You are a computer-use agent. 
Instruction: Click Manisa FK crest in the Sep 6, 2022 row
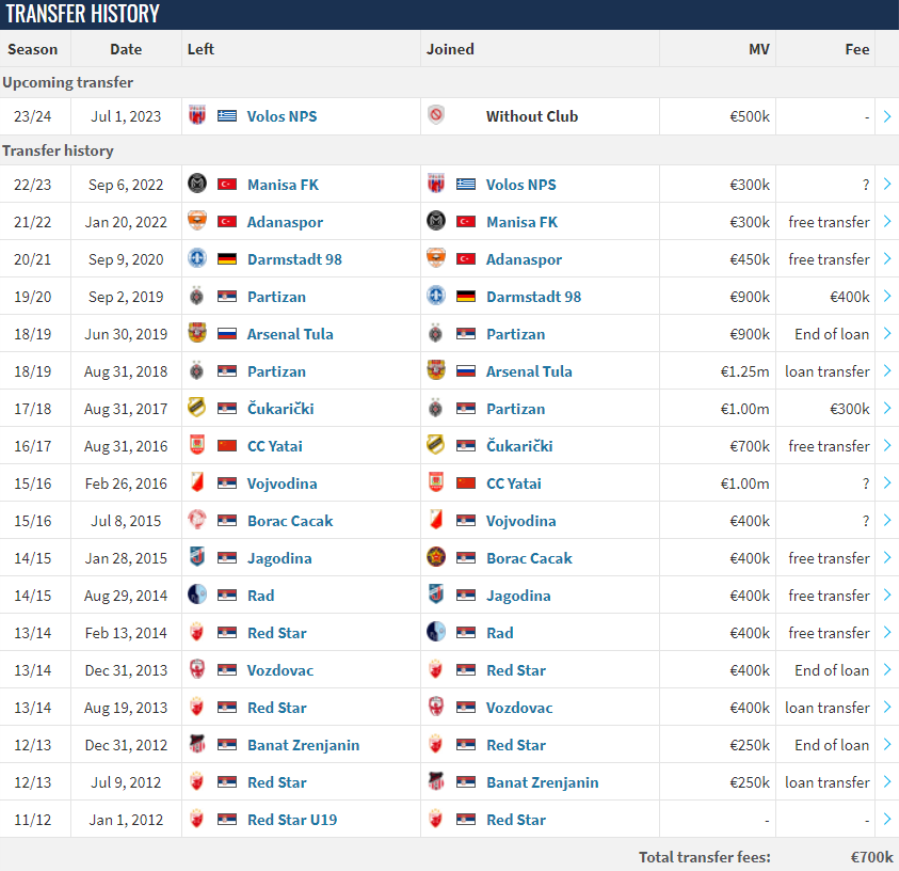click(x=197, y=183)
